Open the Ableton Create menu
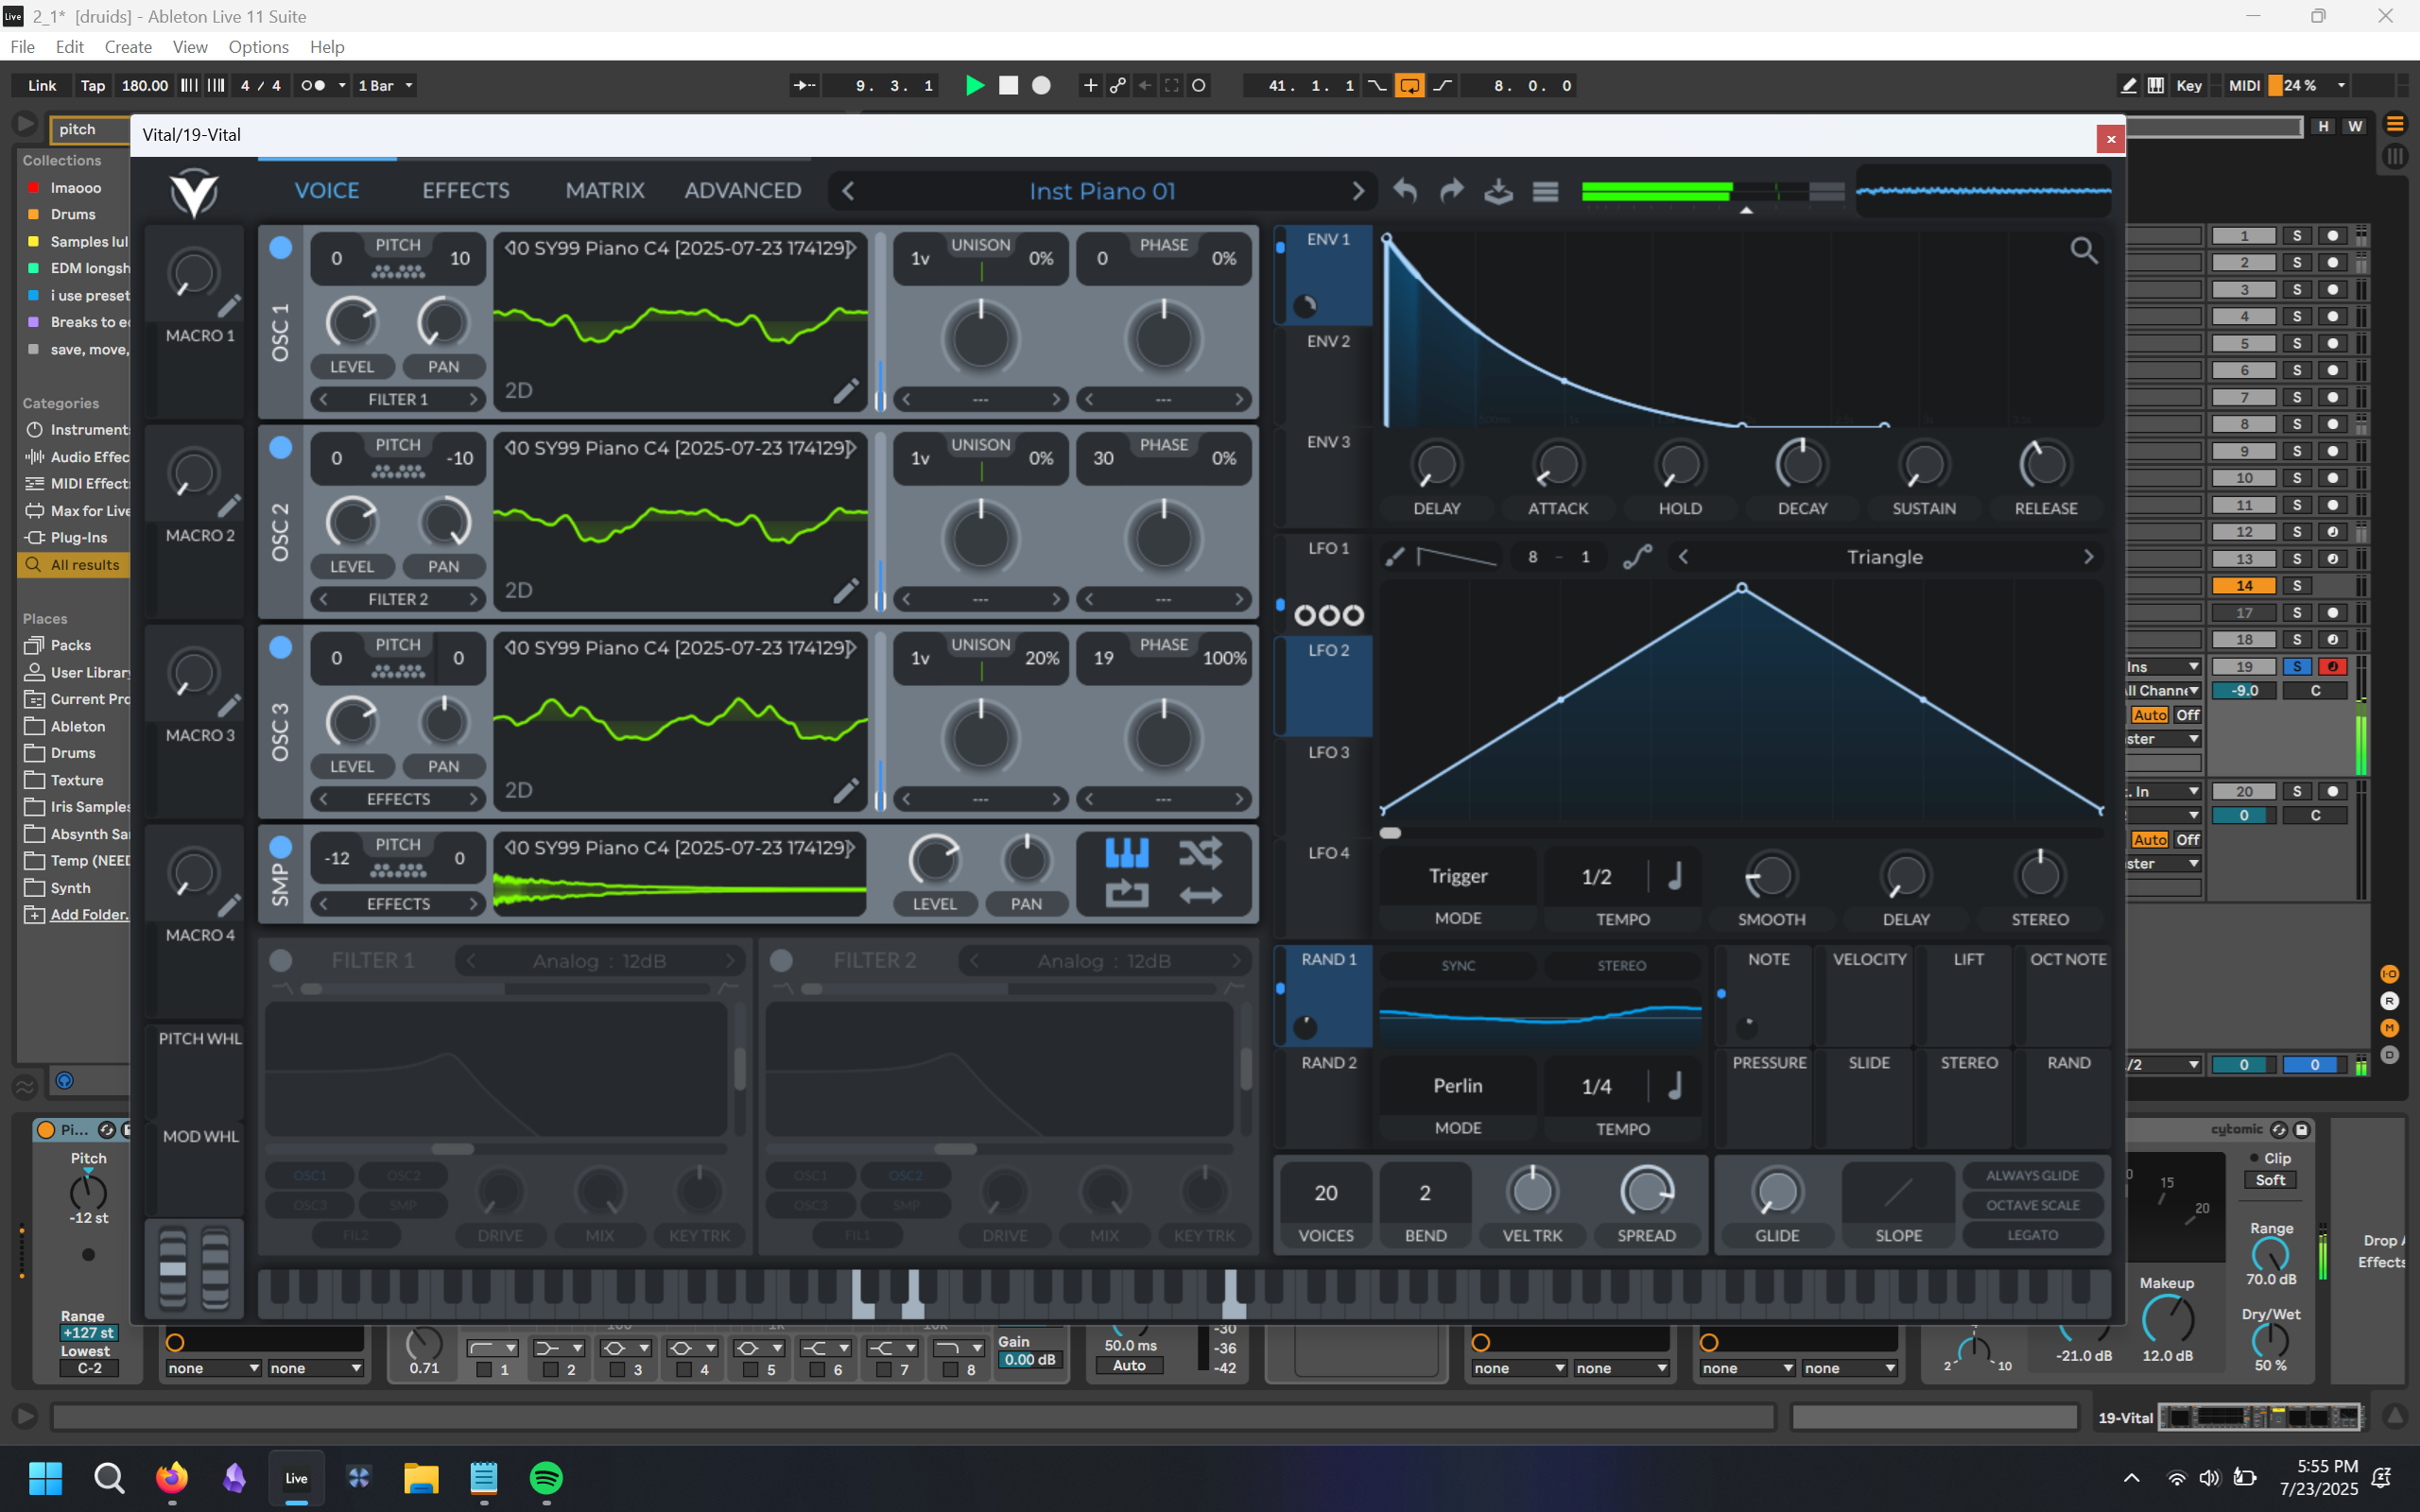The image size is (2420, 1512). pos(128,47)
